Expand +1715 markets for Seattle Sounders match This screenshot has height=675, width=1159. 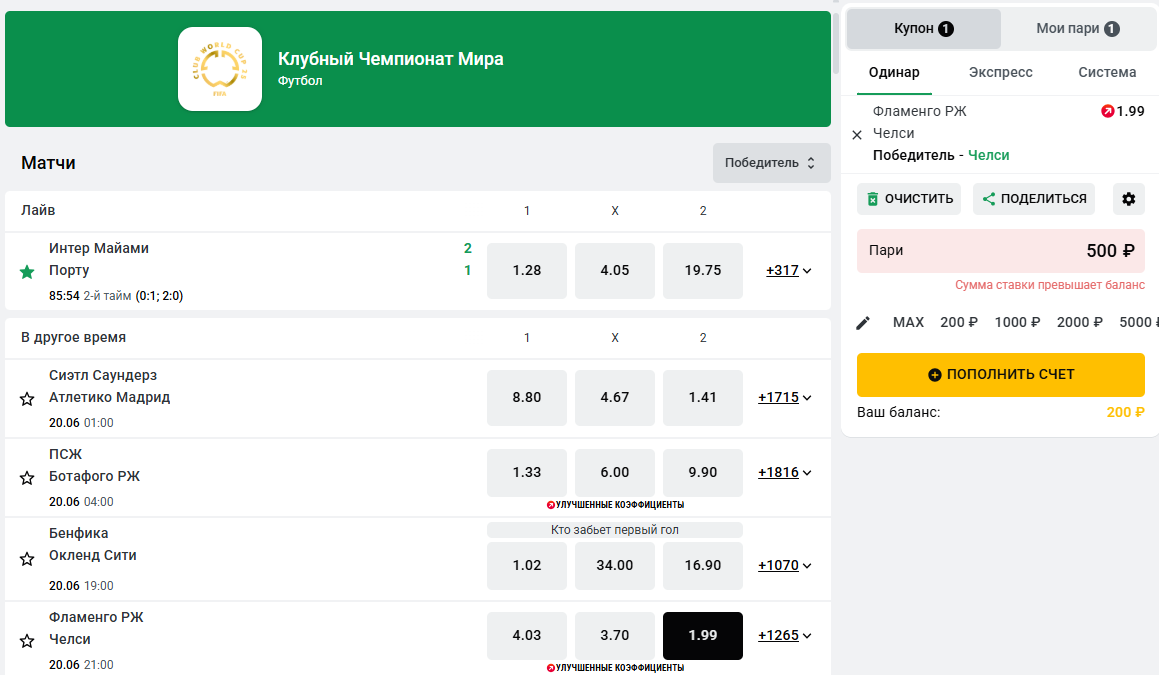[x=784, y=398]
